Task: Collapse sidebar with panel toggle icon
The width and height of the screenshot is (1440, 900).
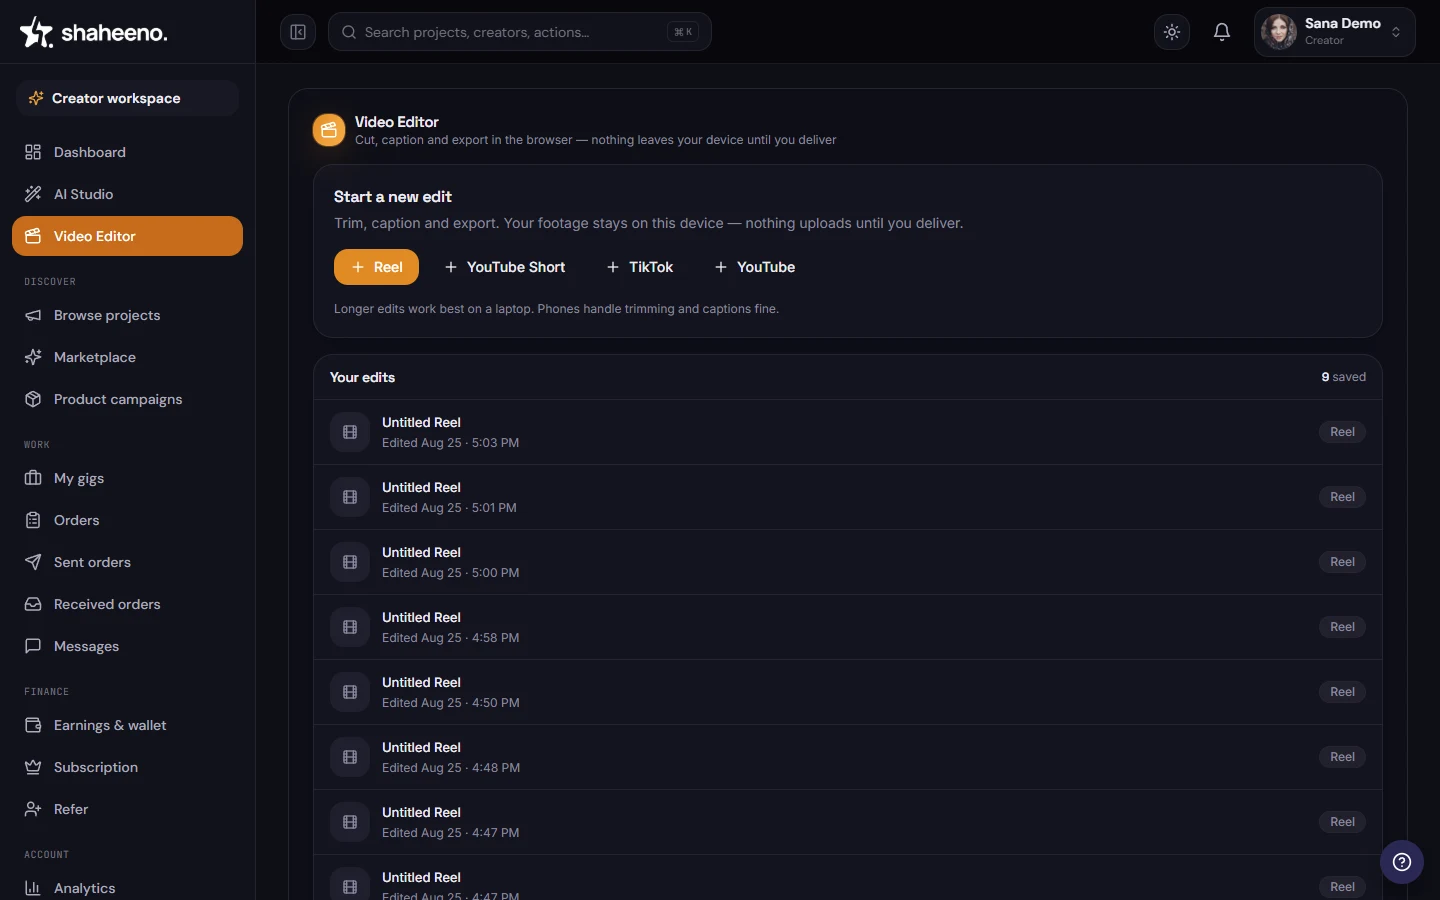Action: pyautogui.click(x=298, y=32)
